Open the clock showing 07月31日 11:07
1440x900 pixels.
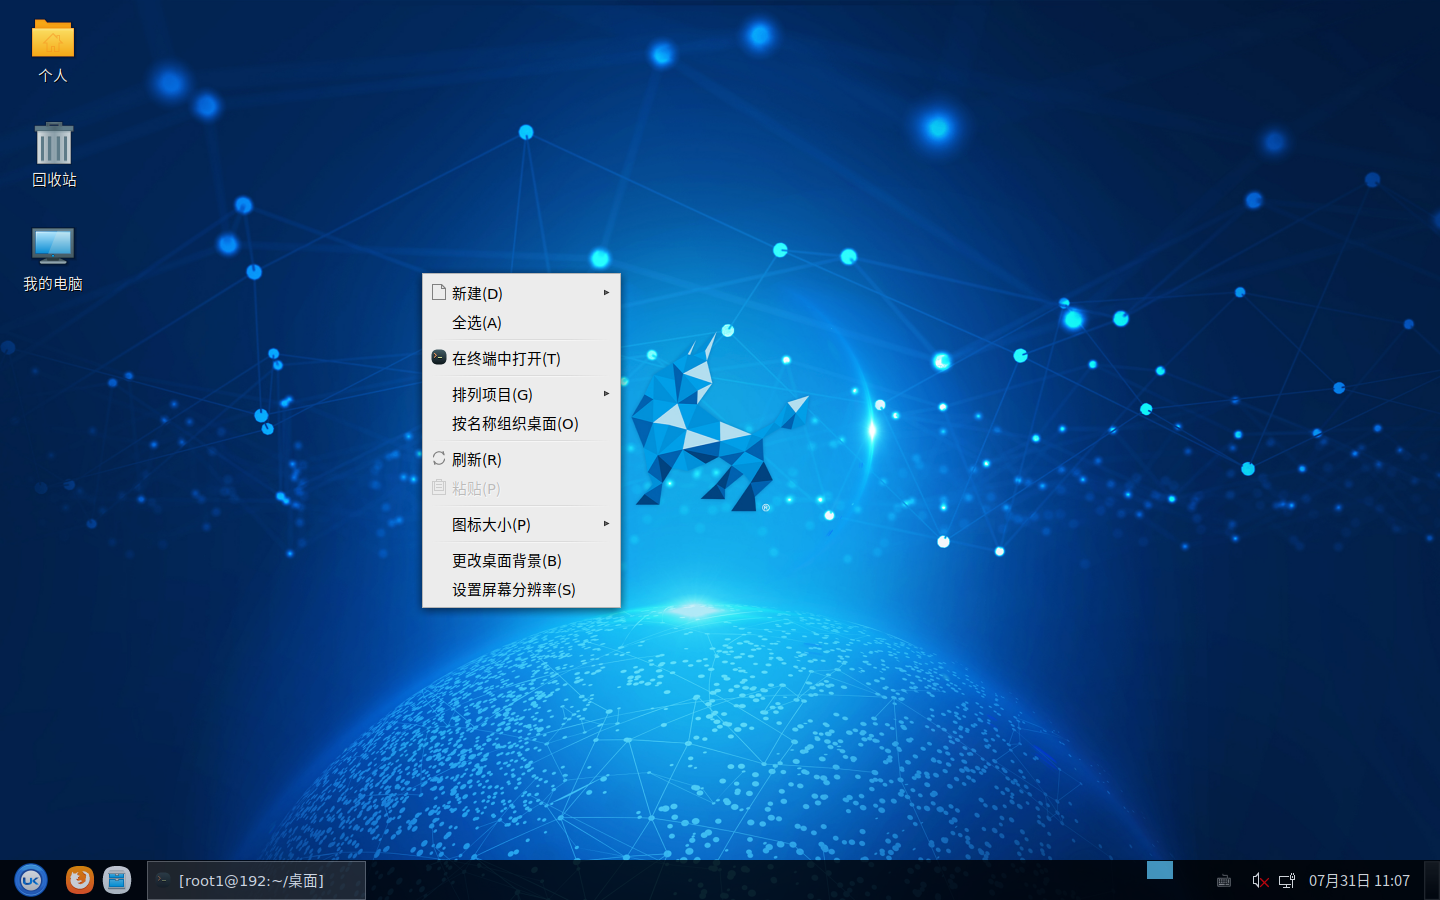click(1359, 881)
